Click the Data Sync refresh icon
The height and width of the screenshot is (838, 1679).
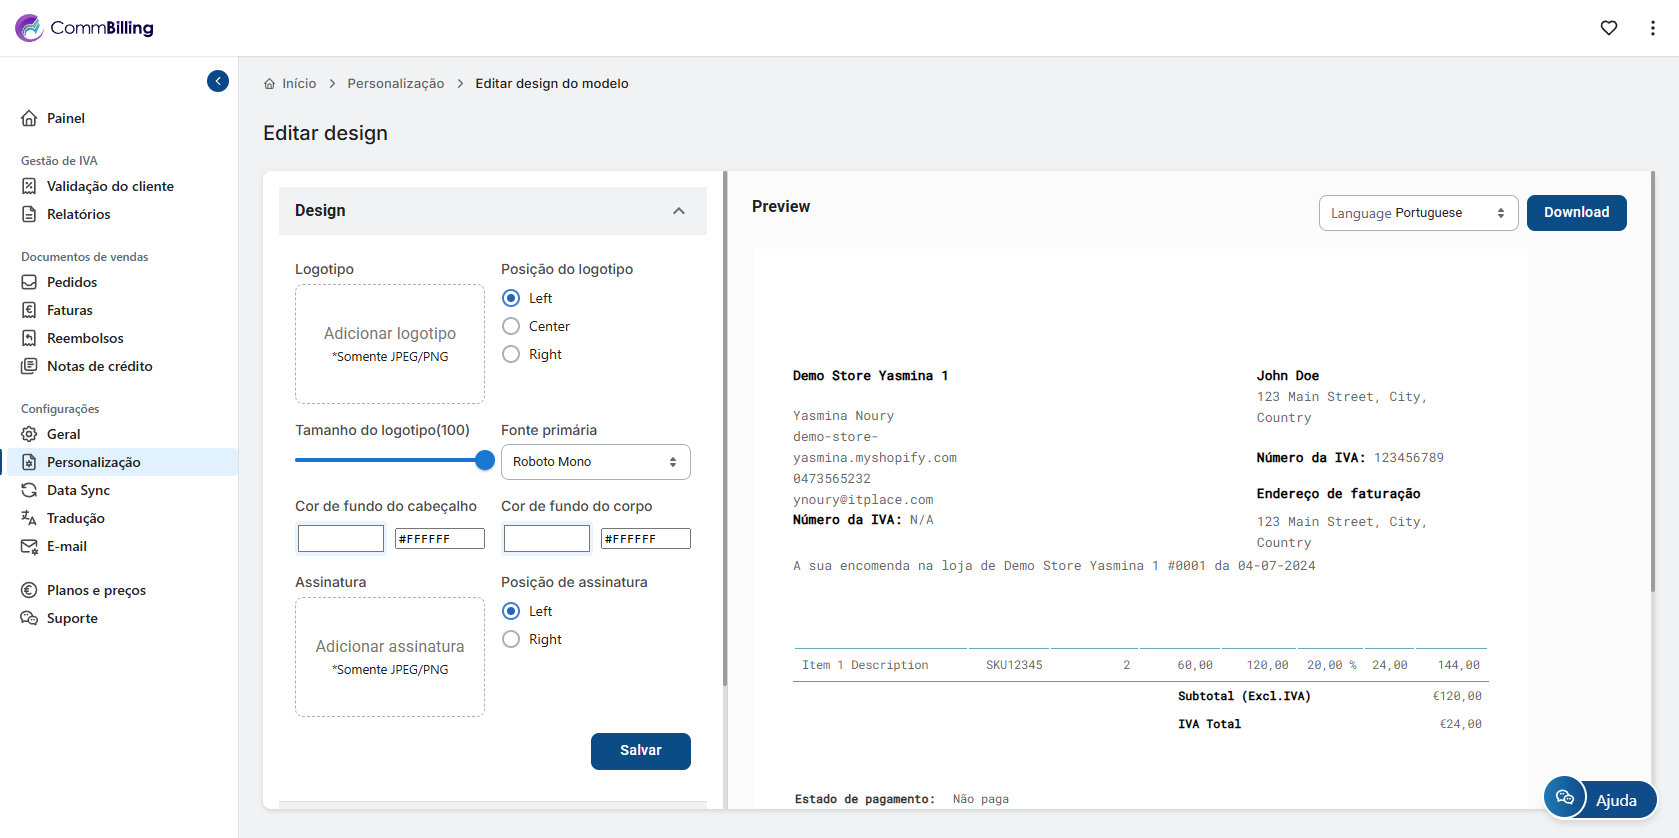tap(29, 490)
